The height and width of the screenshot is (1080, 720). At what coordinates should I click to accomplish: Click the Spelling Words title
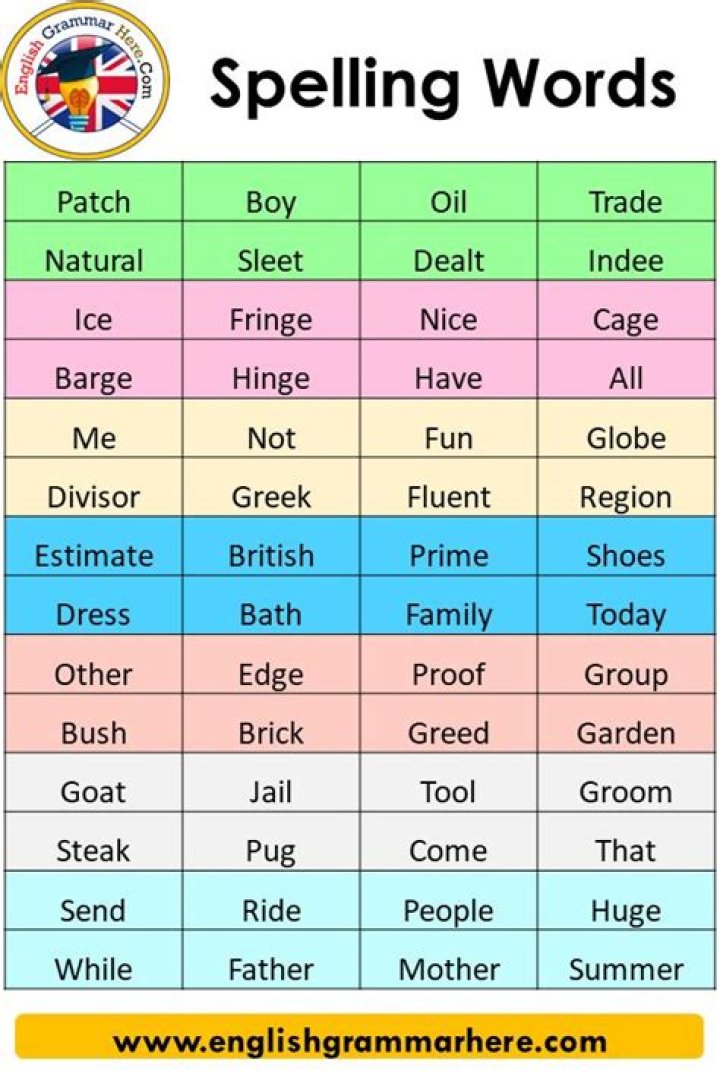(442, 84)
